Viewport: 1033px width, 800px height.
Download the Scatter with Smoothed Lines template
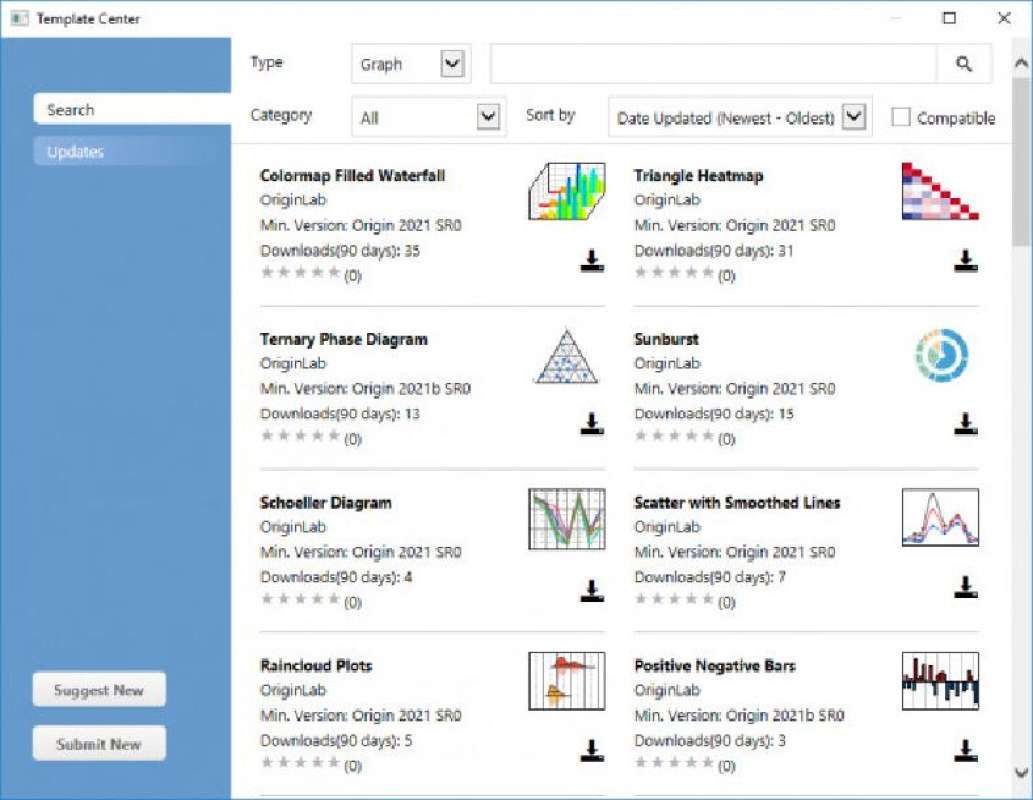click(x=965, y=589)
